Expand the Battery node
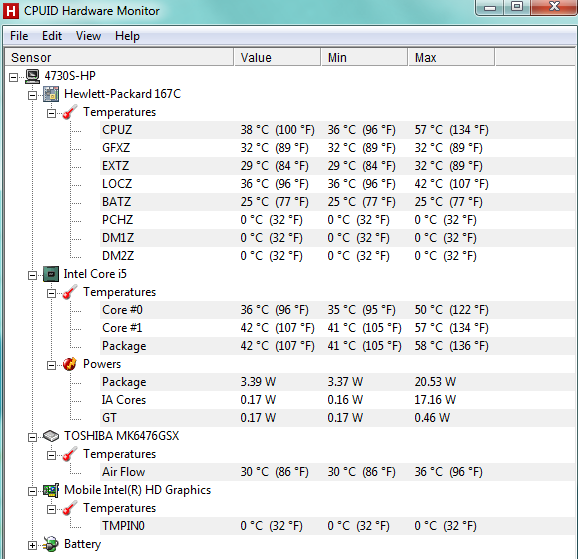 click(32, 545)
